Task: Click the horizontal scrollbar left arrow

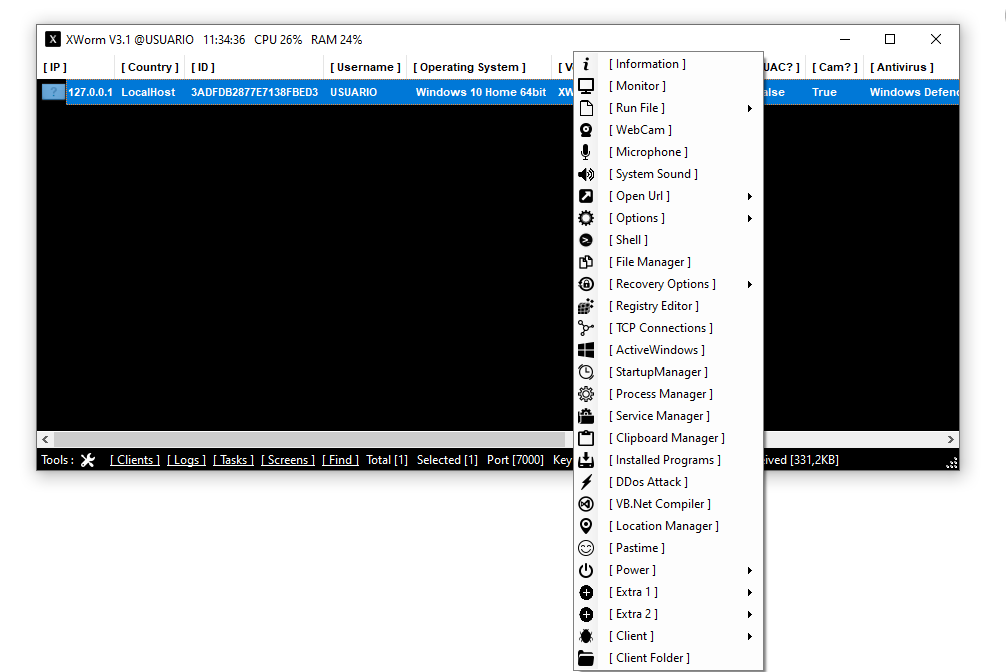Action: click(45, 440)
